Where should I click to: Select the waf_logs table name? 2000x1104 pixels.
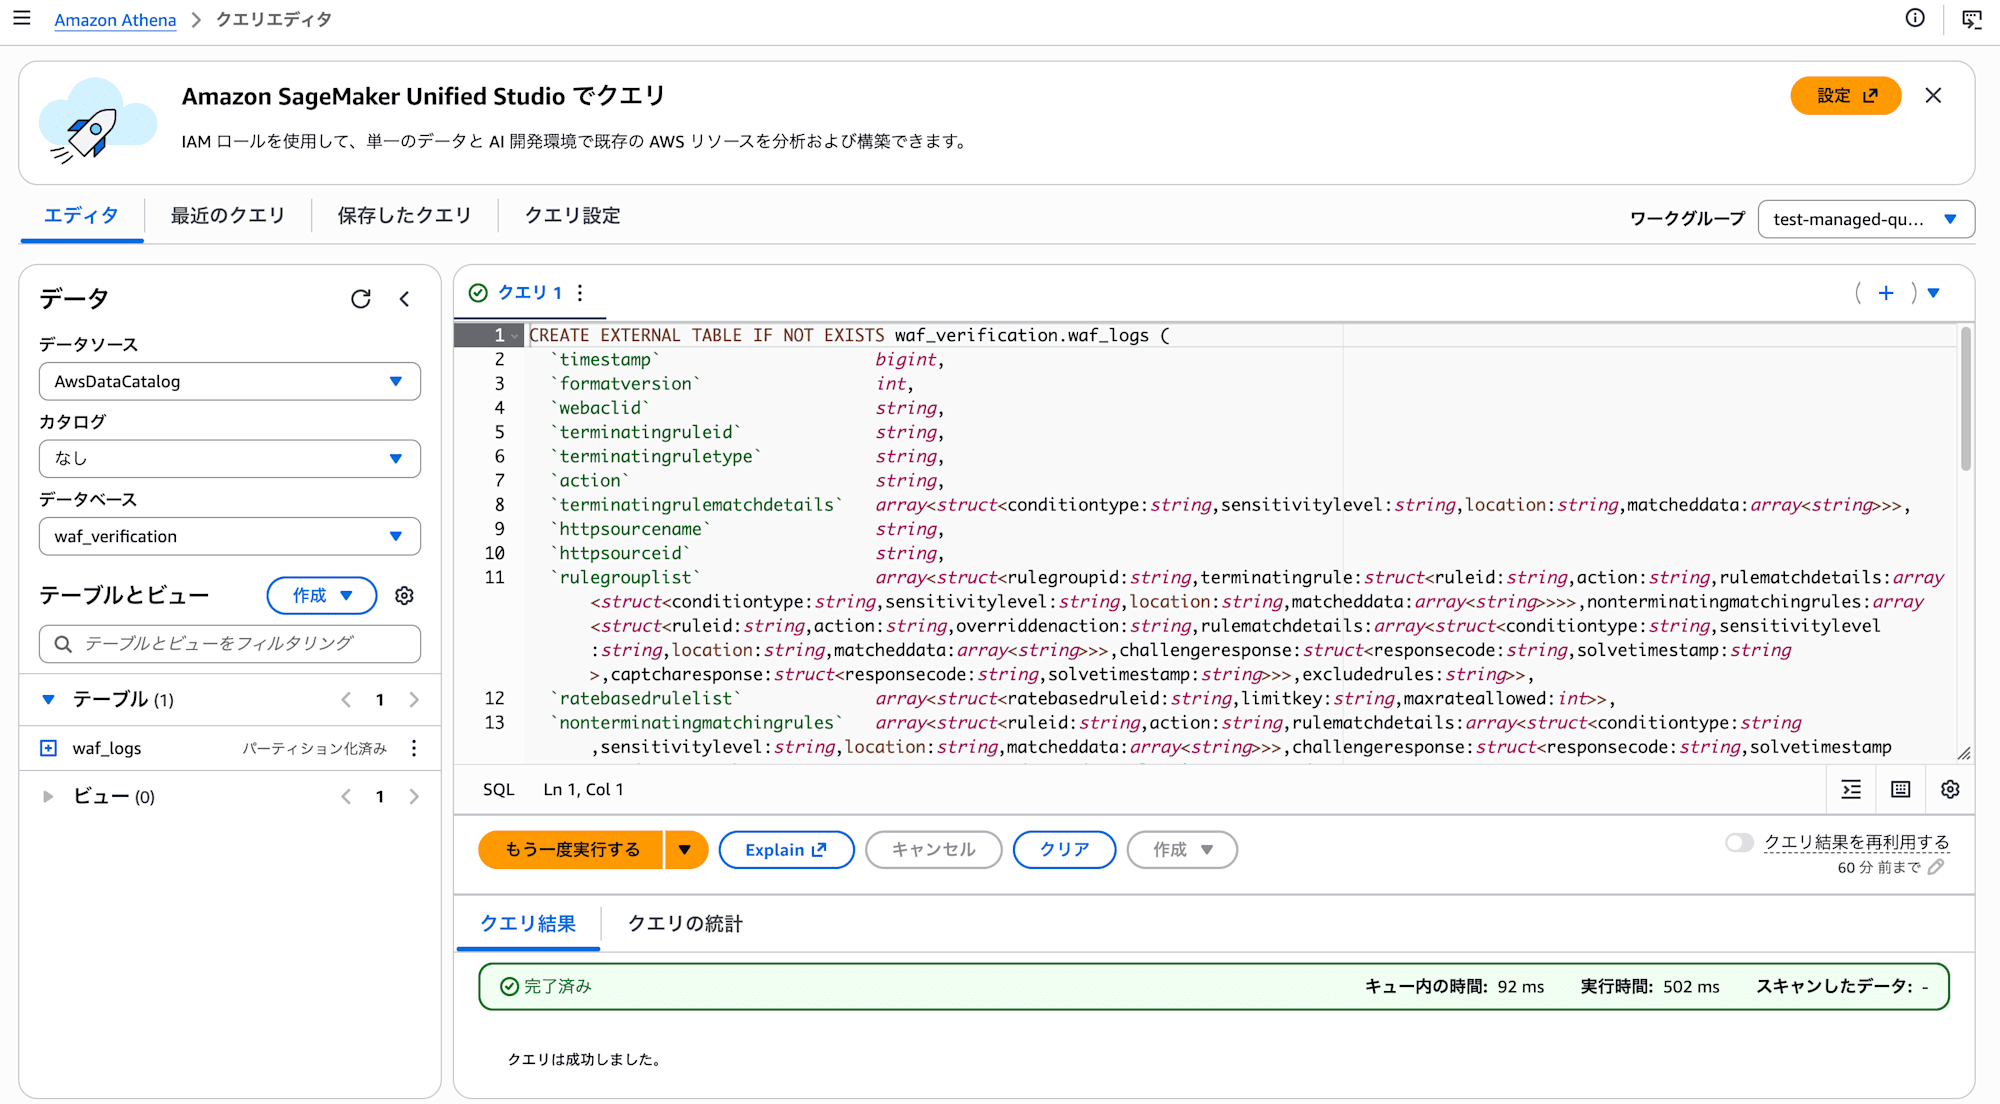(x=107, y=748)
